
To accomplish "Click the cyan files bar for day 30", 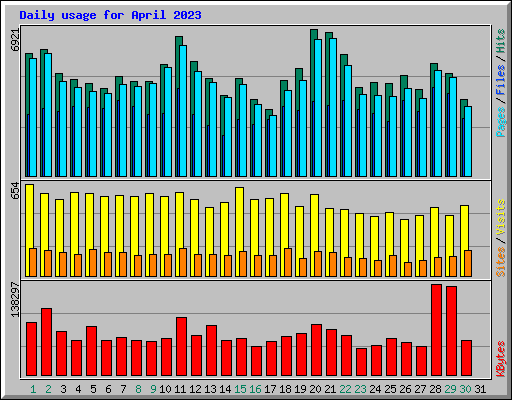I will tap(468, 141).
